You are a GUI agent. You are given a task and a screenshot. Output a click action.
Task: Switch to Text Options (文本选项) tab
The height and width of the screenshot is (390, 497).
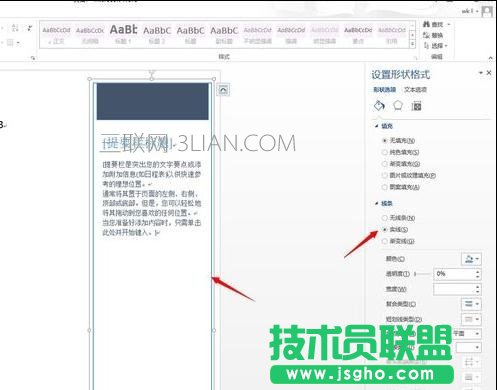pyautogui.click(x=415, y=90)
